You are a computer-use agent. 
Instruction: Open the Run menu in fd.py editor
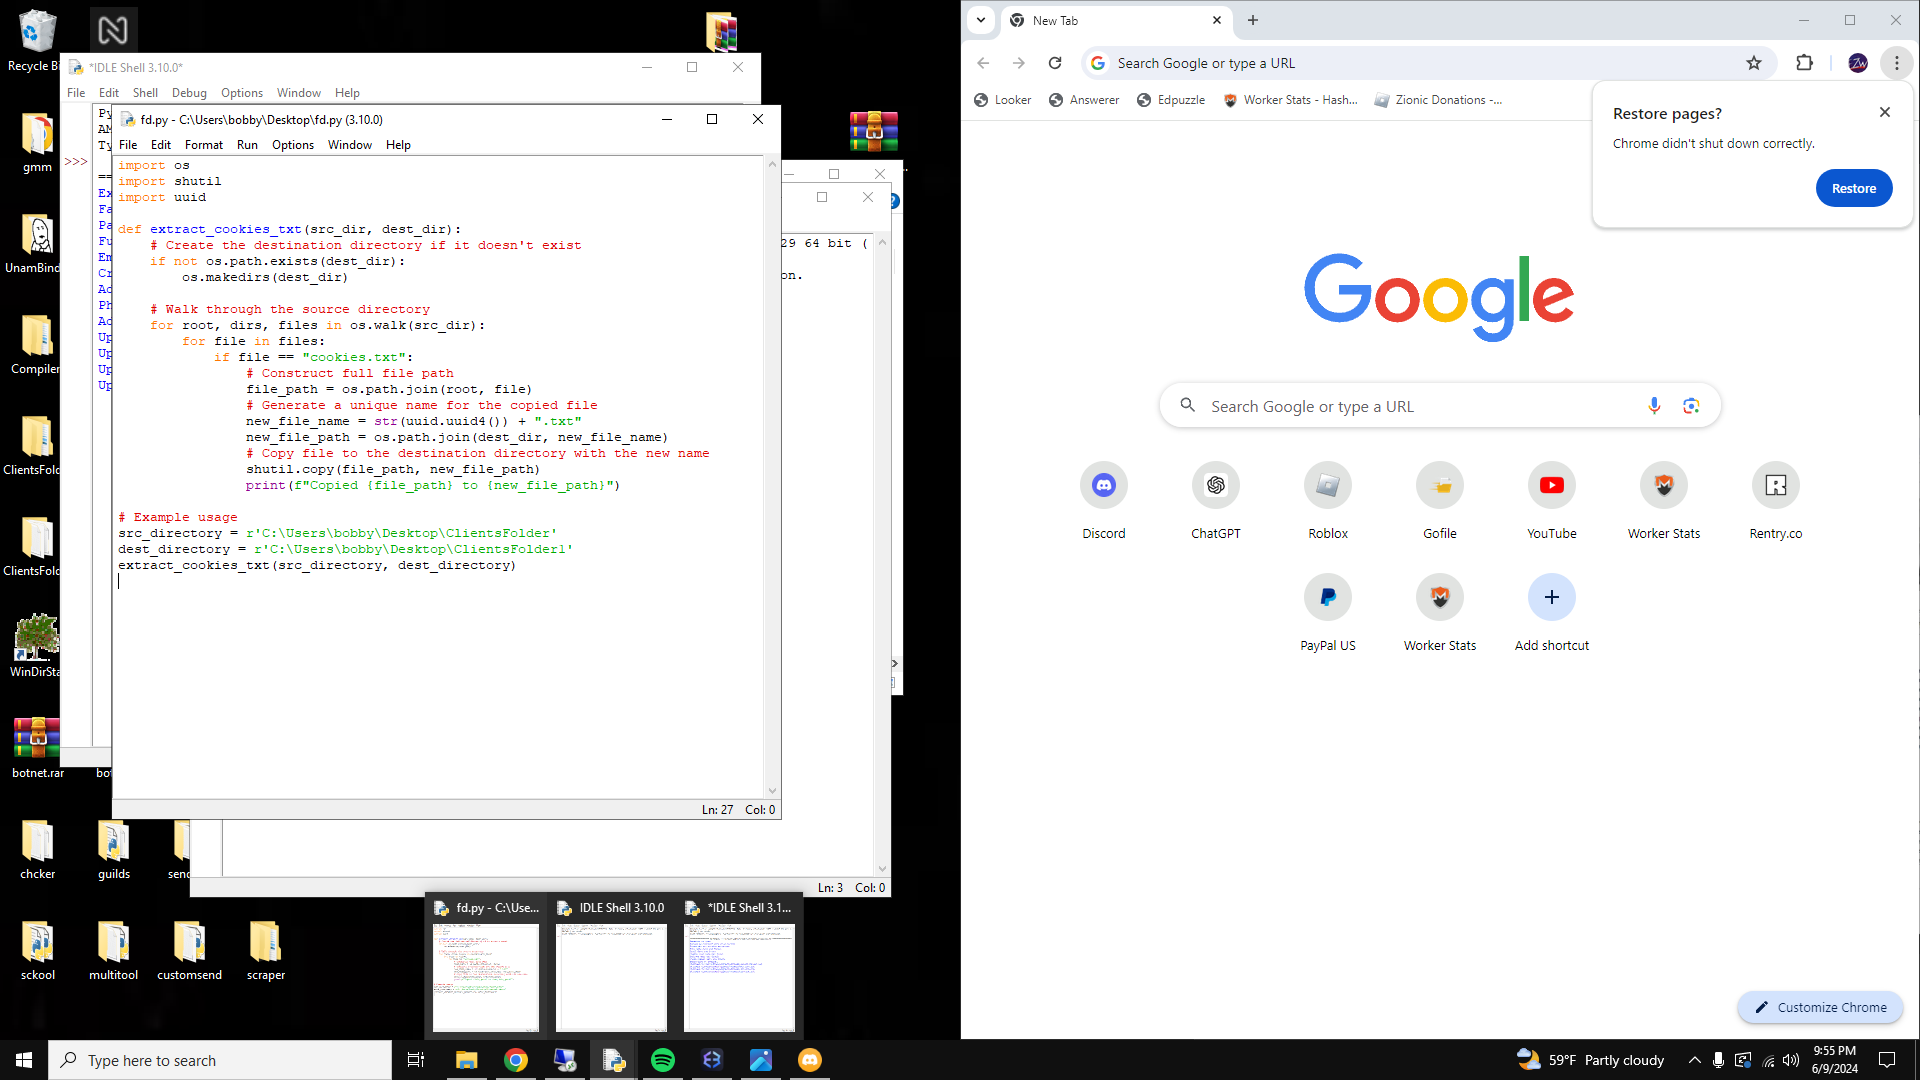tap(247, 145)
